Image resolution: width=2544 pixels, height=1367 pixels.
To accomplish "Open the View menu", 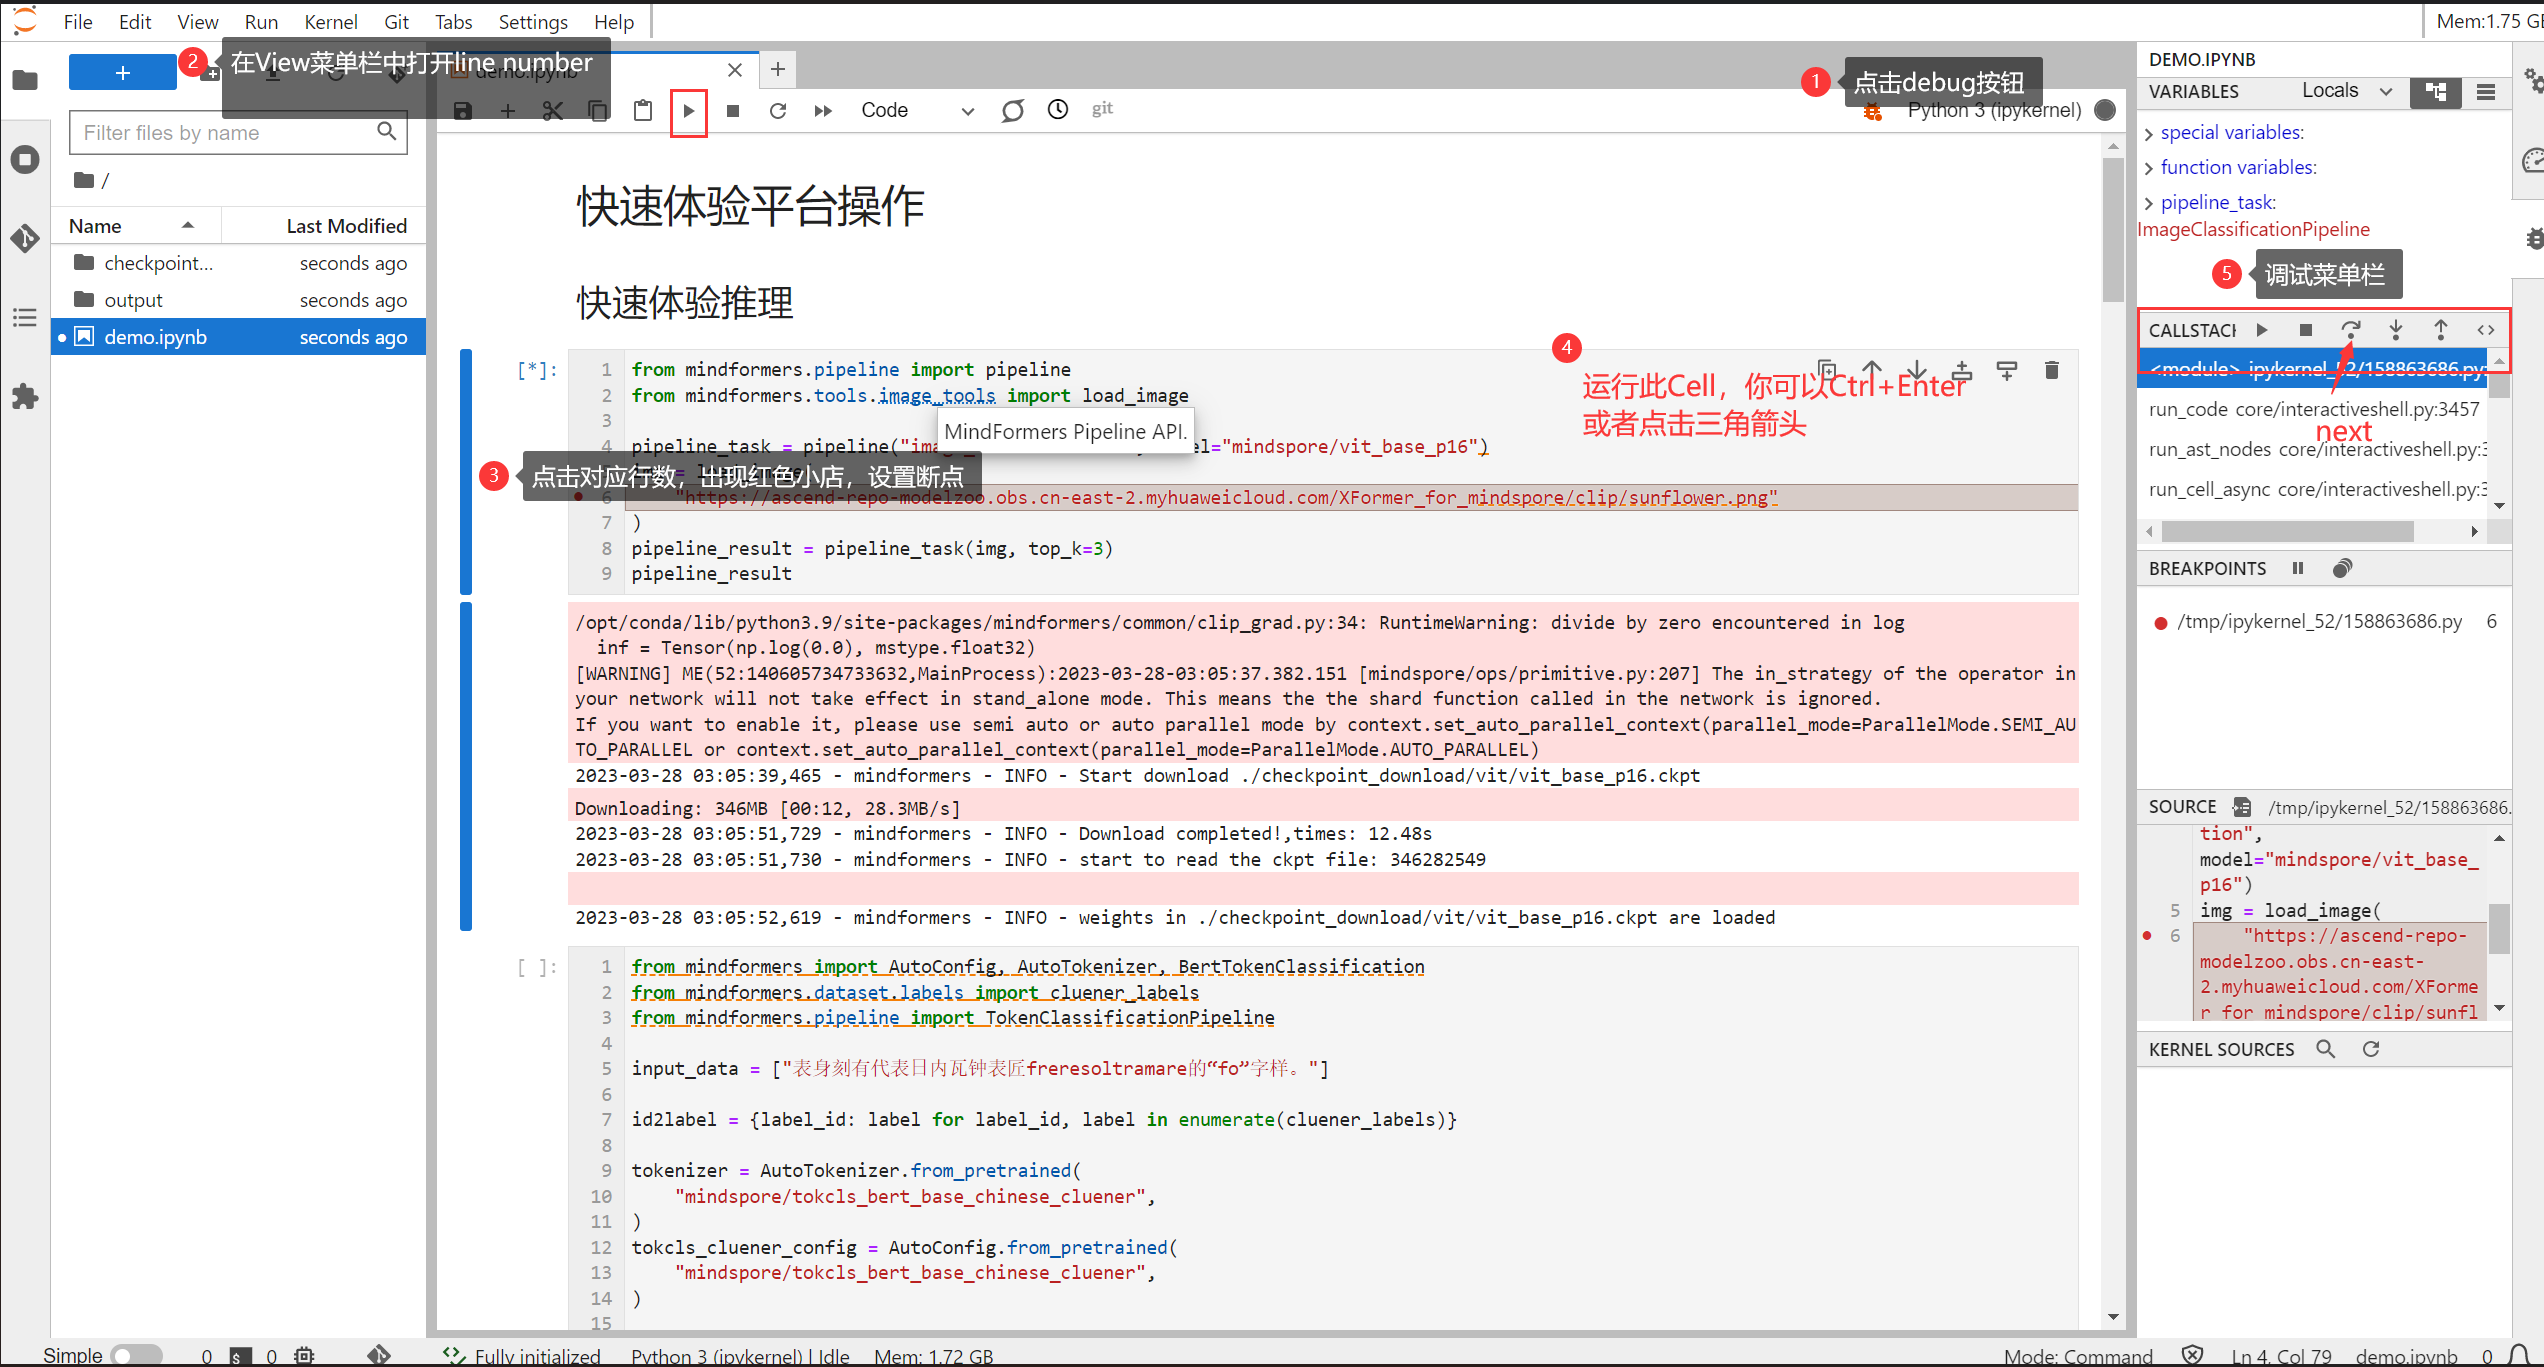I will 197,22.
